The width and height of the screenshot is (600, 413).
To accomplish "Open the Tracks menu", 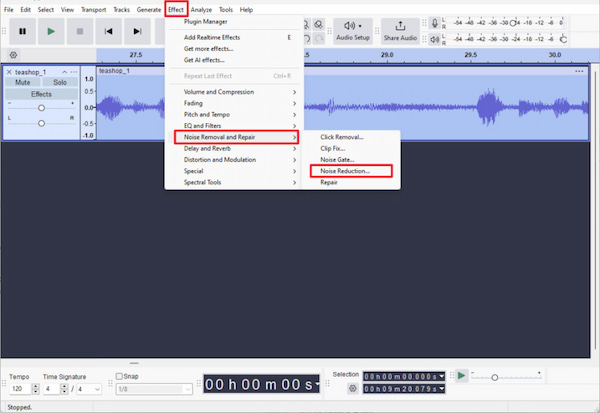I will 122,10.
